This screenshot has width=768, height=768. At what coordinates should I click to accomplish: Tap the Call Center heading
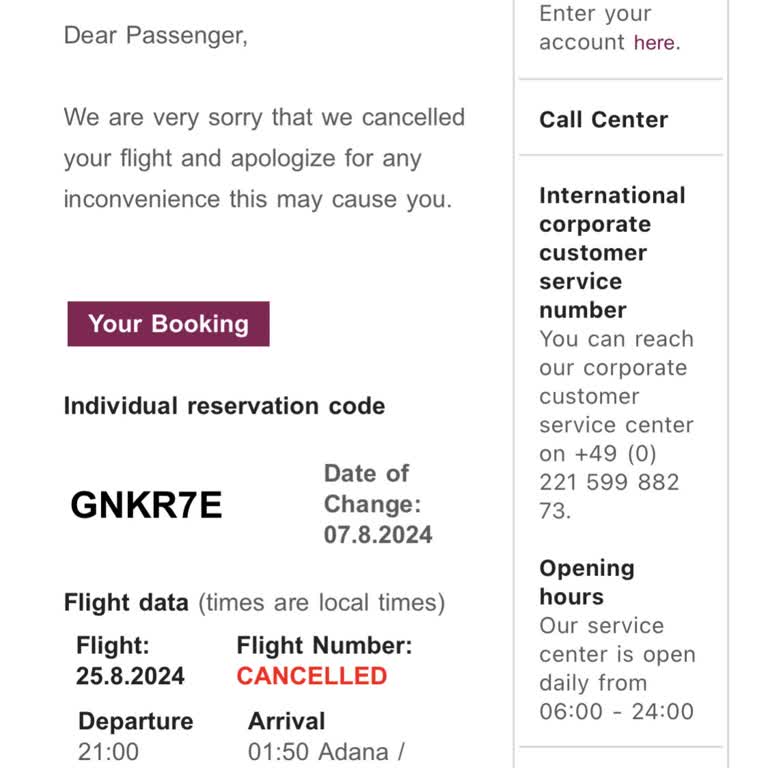click(x=603, y=120)
